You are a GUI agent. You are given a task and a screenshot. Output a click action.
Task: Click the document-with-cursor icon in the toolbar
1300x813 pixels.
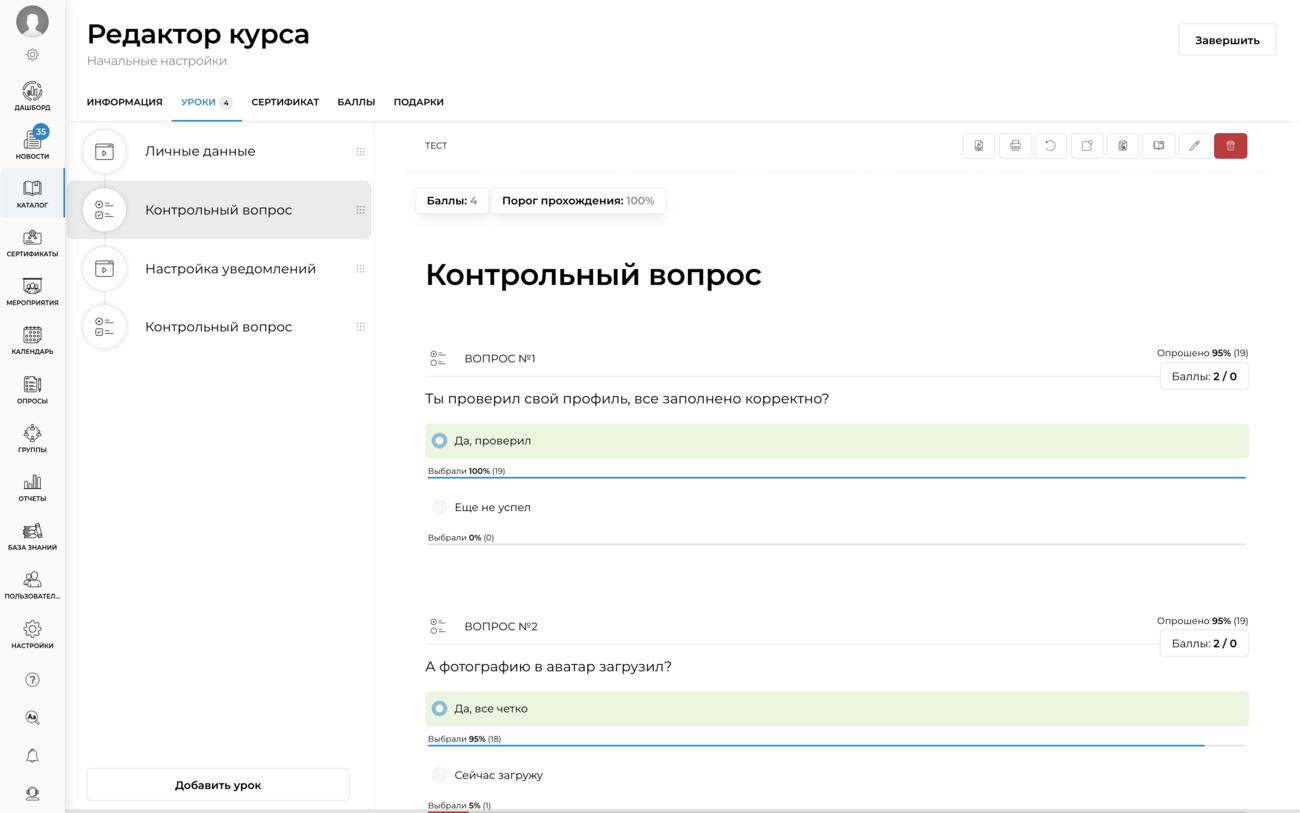tap(1123, 146)
